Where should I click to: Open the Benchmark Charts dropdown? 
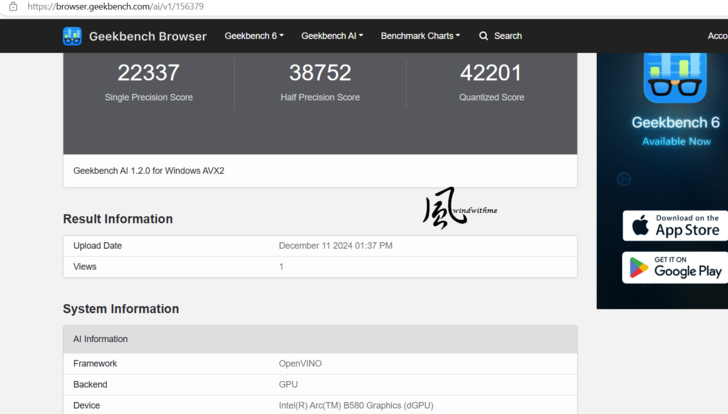tap(420, 36)
